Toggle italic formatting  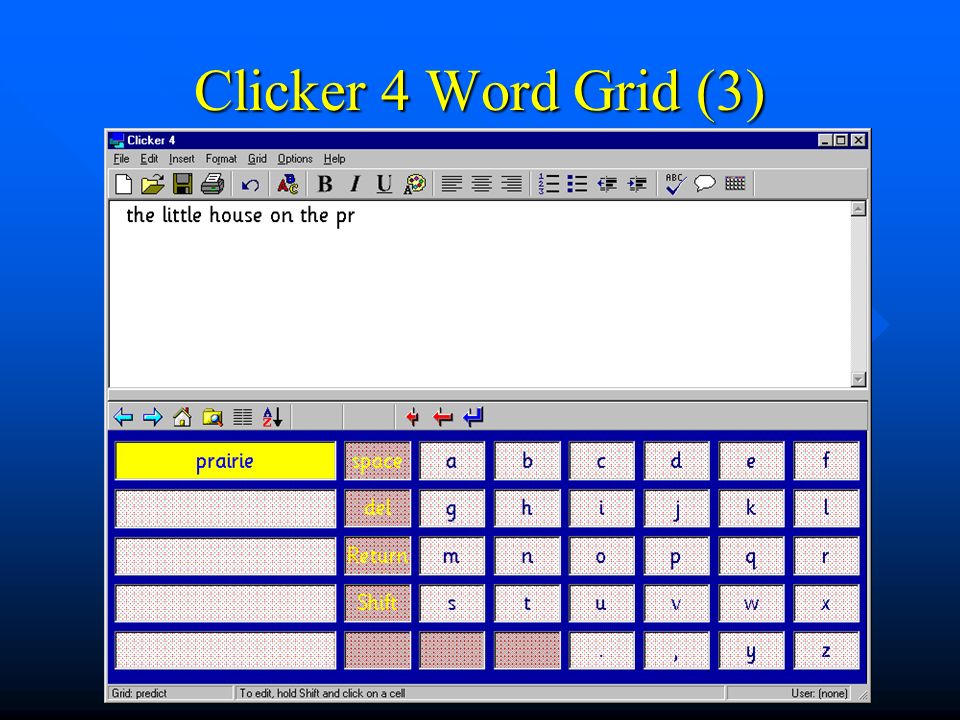354,184
